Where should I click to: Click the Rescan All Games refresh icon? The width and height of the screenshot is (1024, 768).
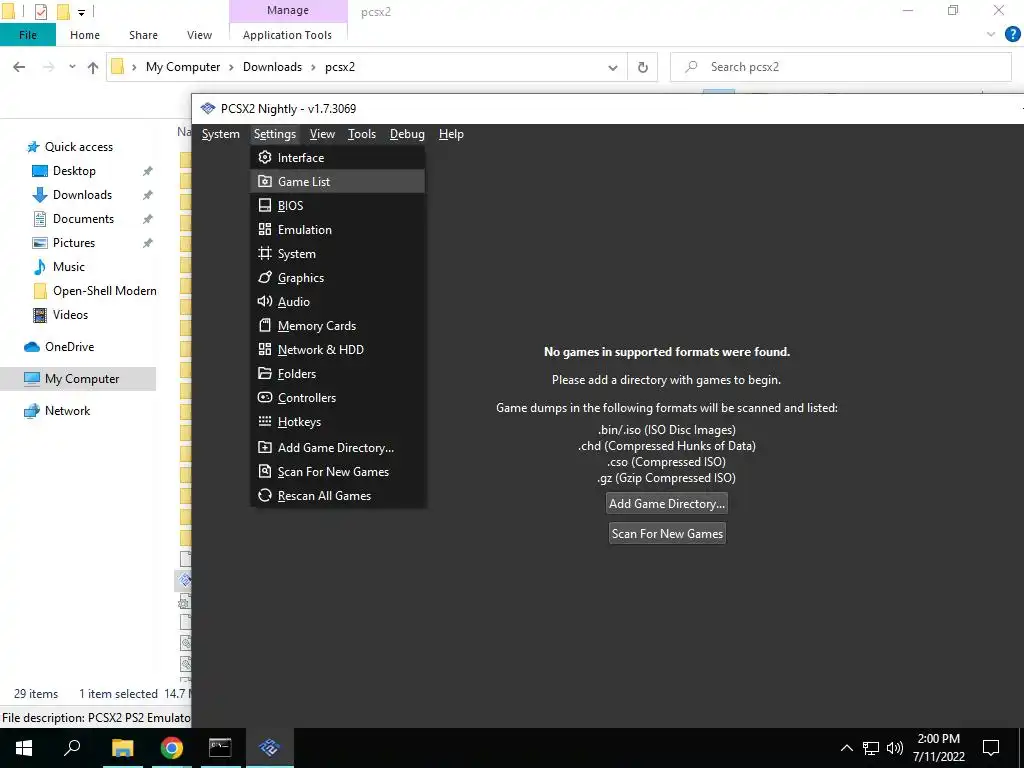(264, 496)
